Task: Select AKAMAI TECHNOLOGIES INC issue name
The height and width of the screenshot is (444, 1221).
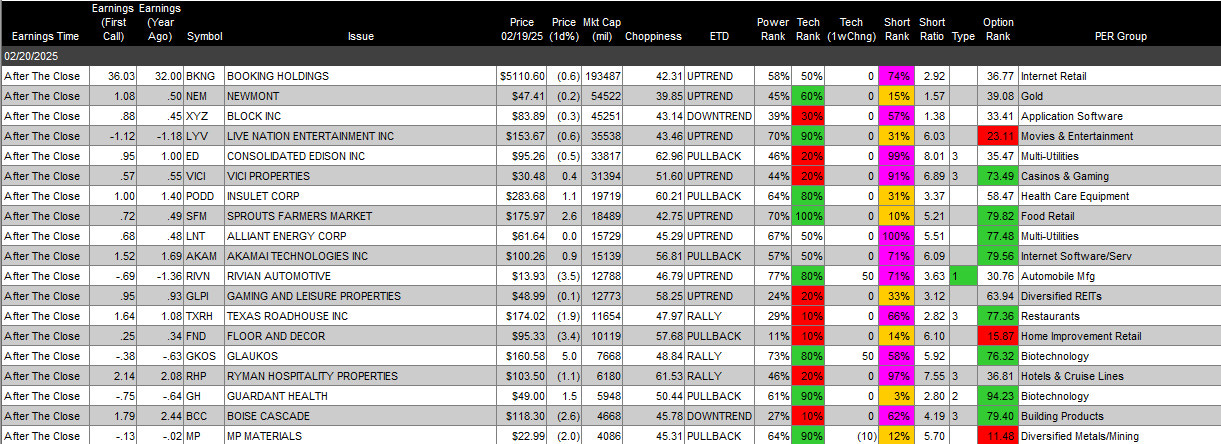Action: (297, 256)
